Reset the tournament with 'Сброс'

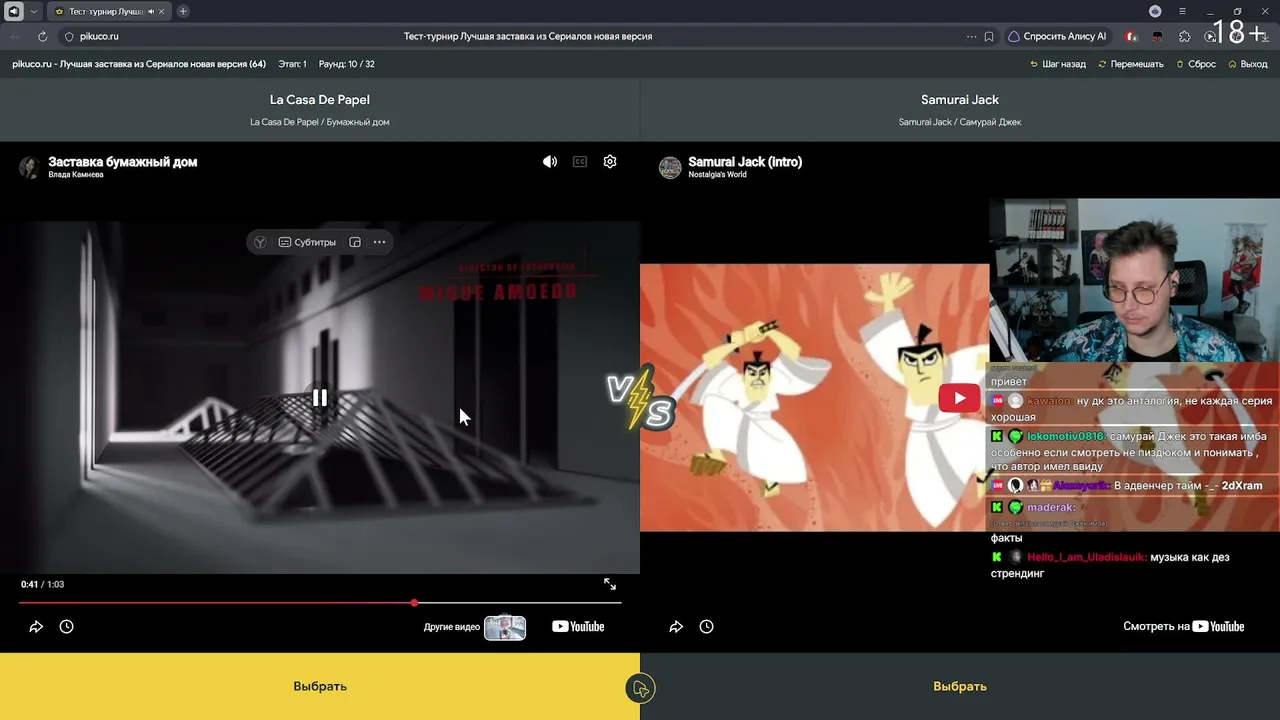(1195, 64)
